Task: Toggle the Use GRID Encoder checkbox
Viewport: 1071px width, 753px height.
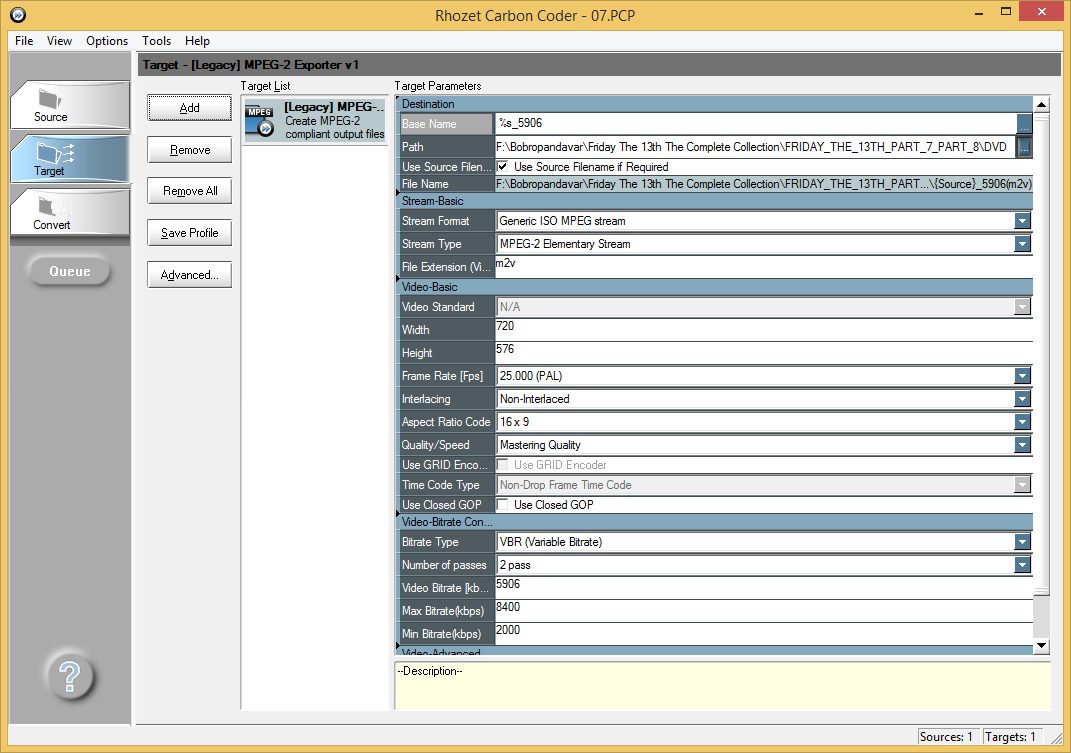Action: [503, 465]
